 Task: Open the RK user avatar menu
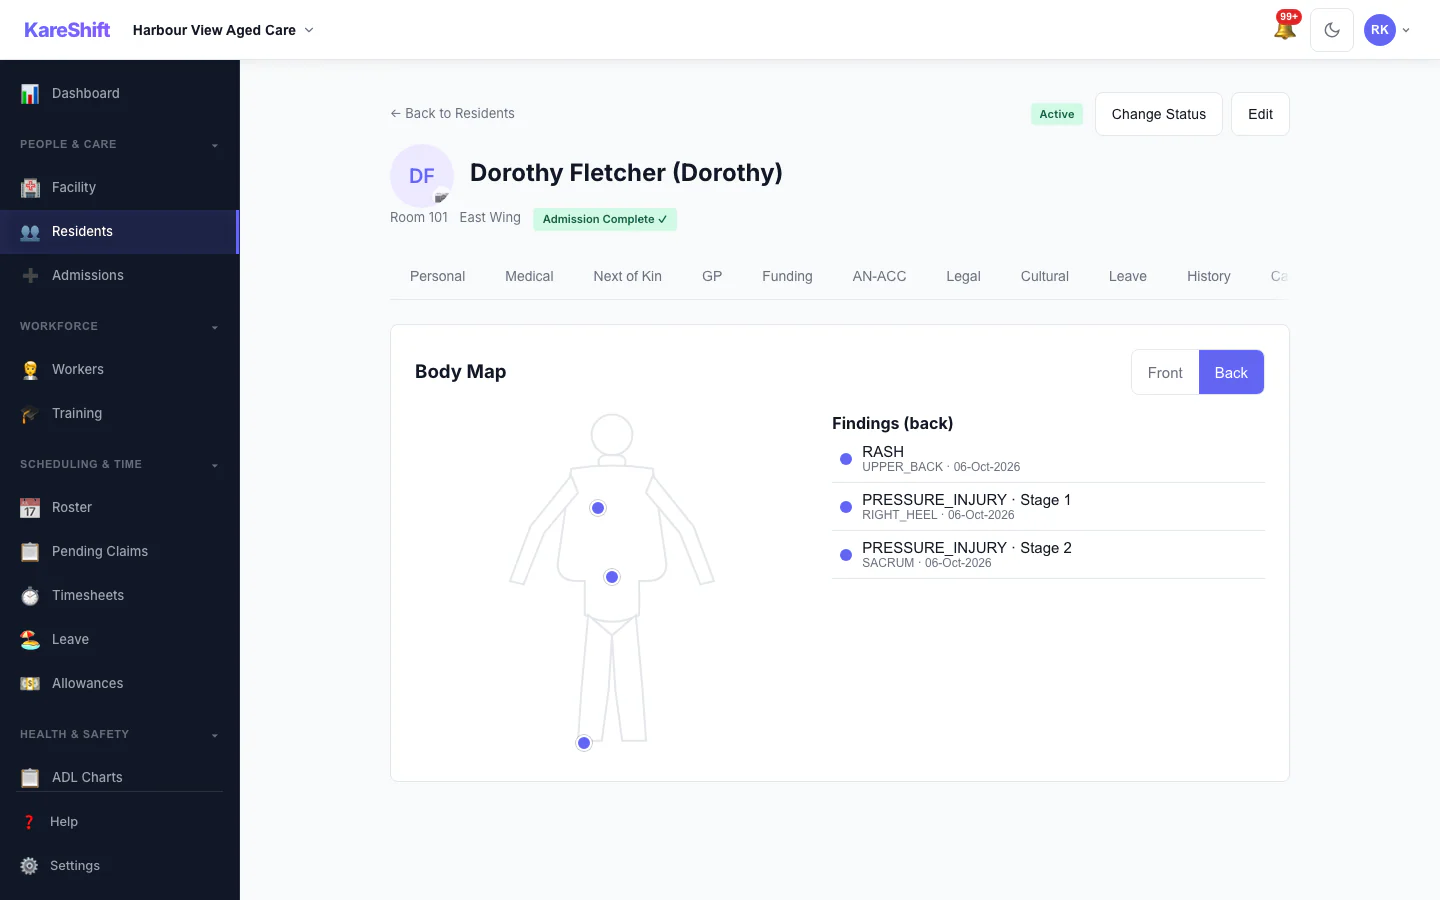pyautogui.click(x=1387, y=30)
